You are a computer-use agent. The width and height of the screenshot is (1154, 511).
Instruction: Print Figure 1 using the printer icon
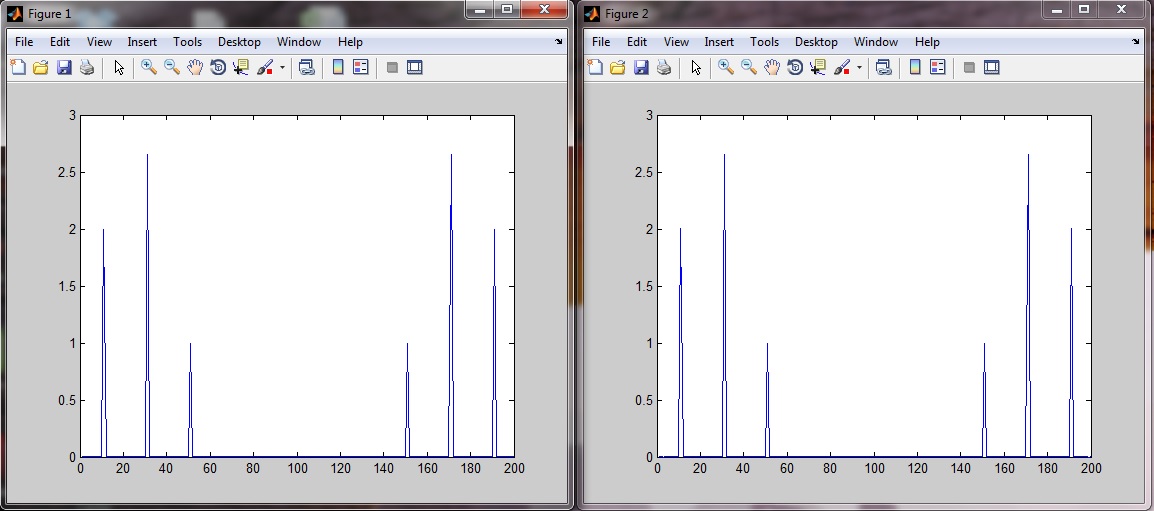tap(87, 68)
